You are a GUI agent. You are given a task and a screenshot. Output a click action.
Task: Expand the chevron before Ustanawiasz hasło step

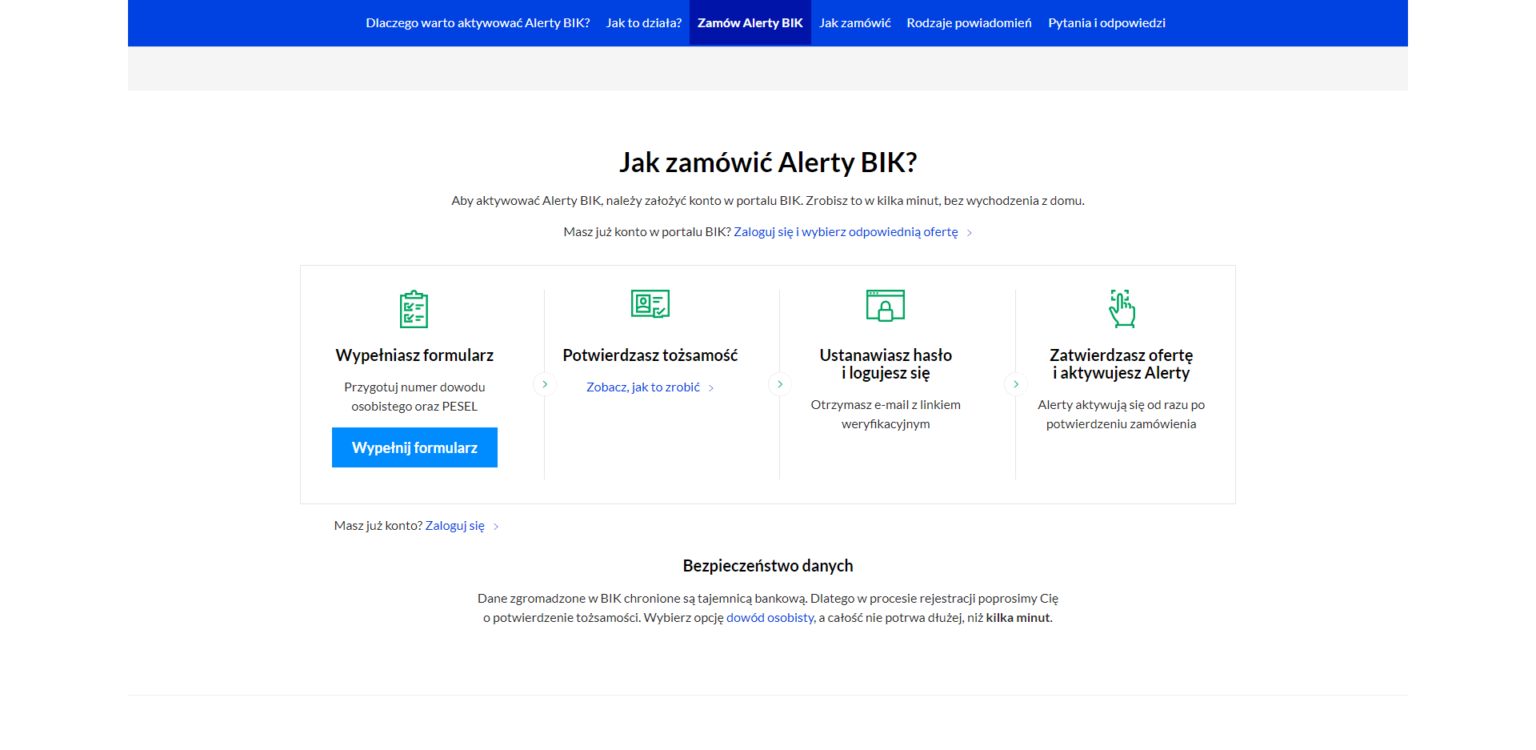pos(780,383)
